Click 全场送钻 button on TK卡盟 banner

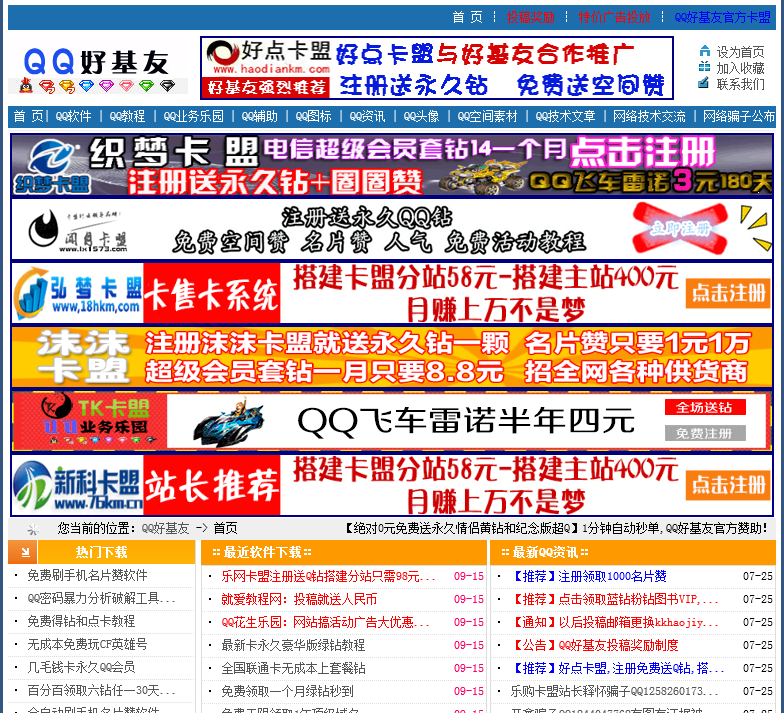(x=705, y=408)
